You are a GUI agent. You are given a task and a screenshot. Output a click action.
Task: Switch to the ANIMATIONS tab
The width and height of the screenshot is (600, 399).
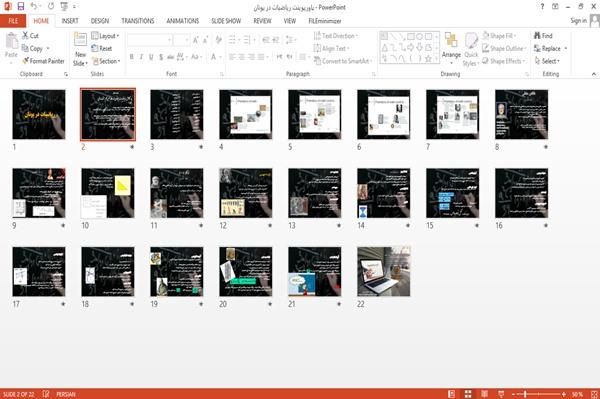point(183,21)
